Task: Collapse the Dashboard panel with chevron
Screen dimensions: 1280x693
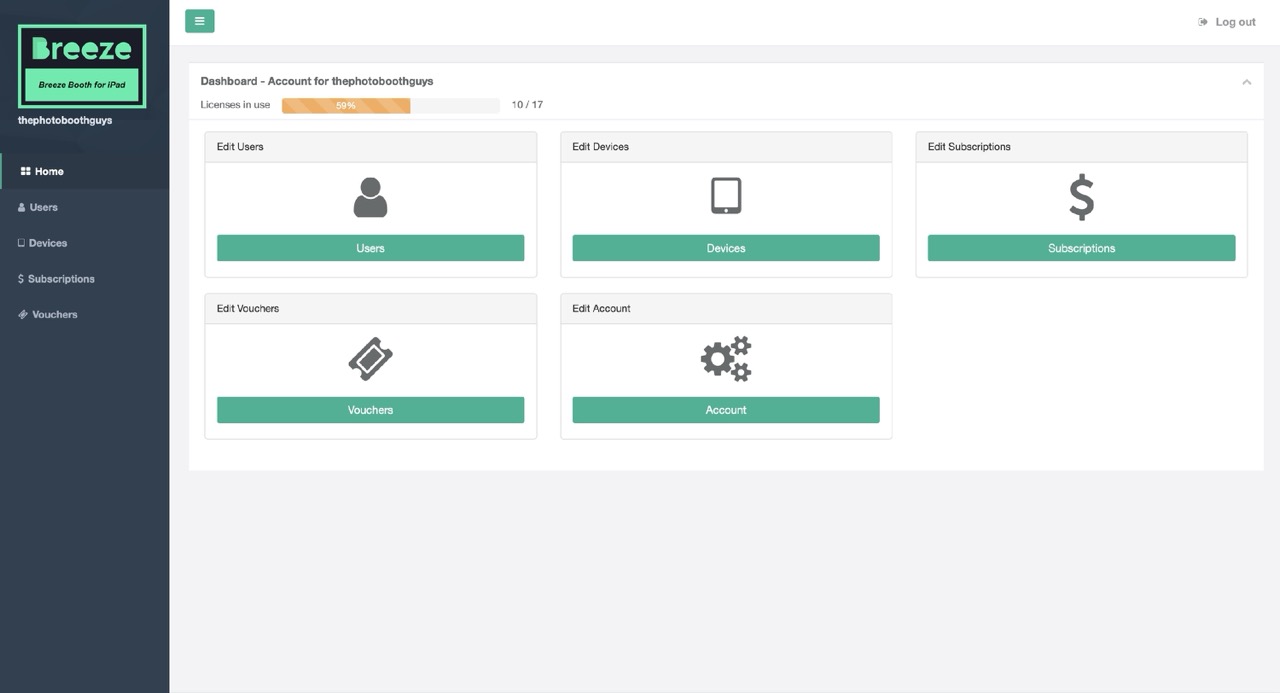Action: (1246, 82)
